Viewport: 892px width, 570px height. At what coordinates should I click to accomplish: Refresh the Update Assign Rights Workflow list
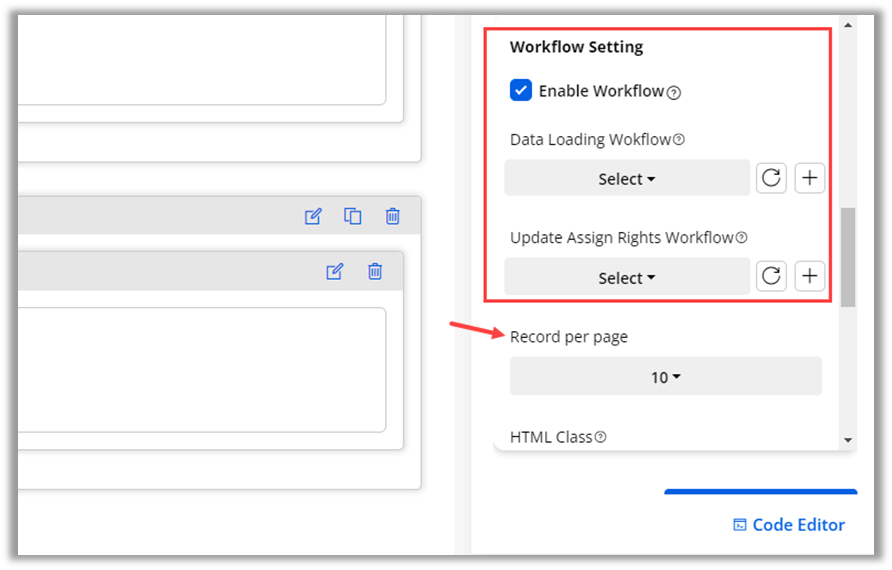[x=771, y=277]
